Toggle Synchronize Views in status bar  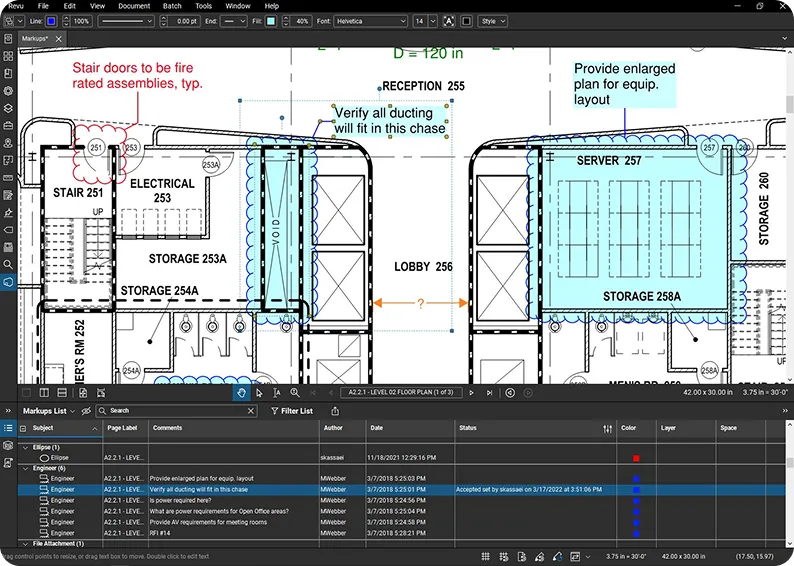click(x=575, y=556)
